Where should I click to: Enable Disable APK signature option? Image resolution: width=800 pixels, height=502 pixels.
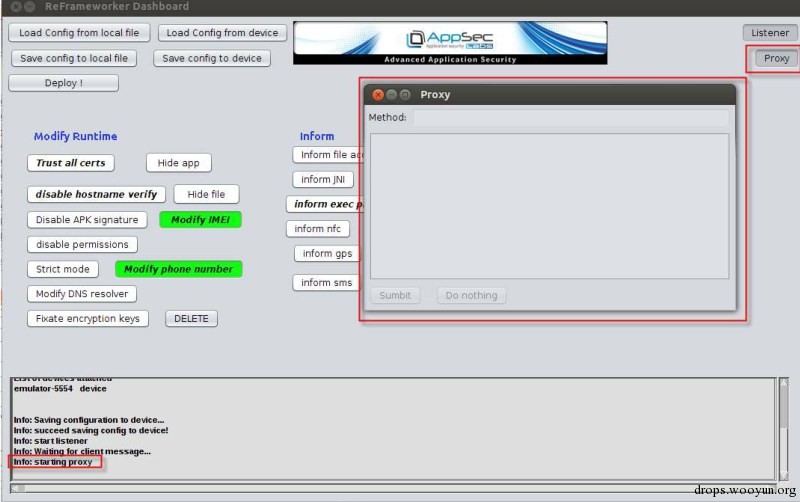pyautogui.click(x=87, y=220)
